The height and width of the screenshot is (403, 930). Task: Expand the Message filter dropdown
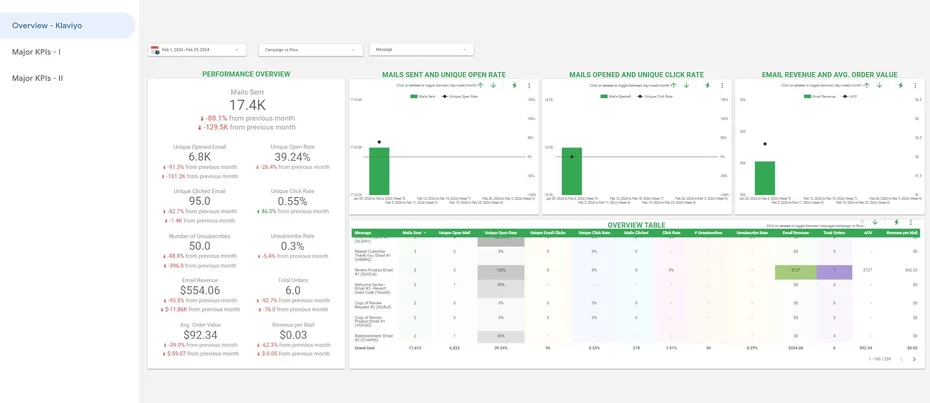(422, 50)
